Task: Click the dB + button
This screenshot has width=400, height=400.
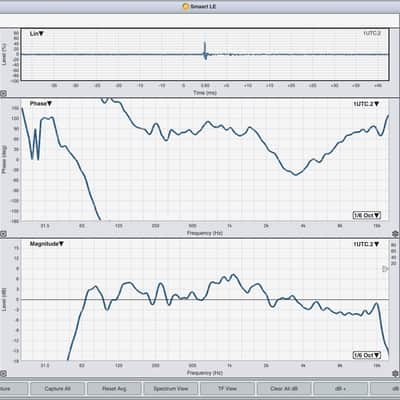Action: [x=341, y=389]
